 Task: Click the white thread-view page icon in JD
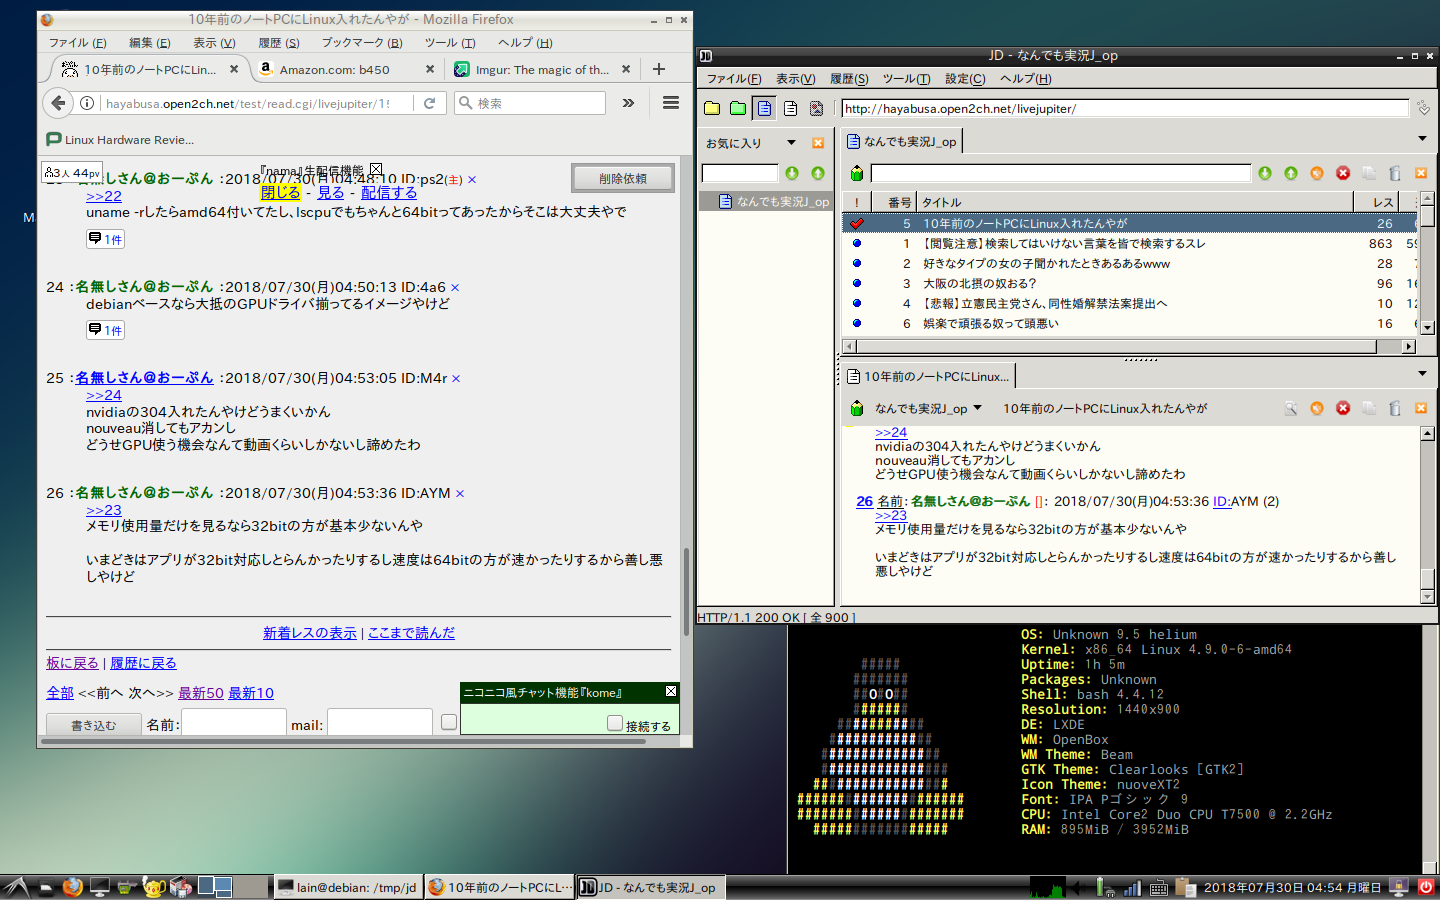[790, 108]
